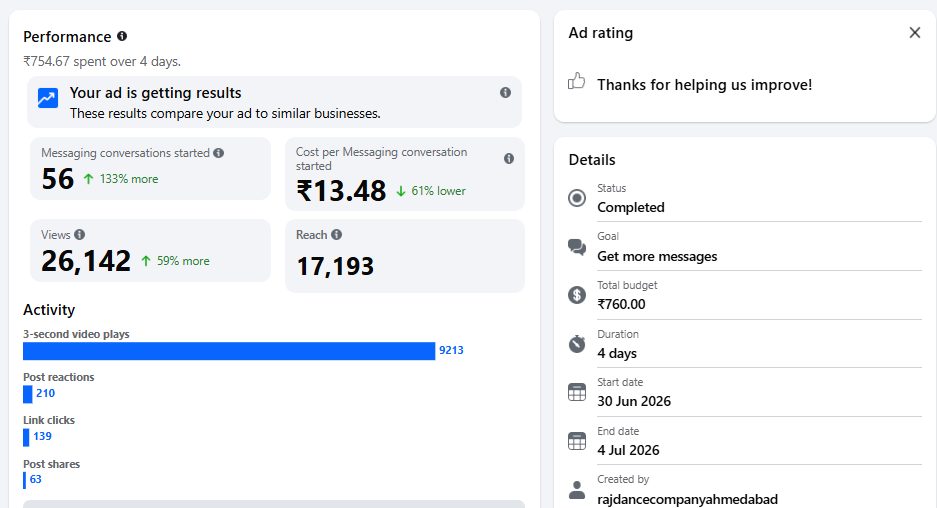Image resolution: width=937 pixels, height=508 pixels.
Task: Click the 139 link clicks count
Action: pyautogui.click(x=42, y=436)
